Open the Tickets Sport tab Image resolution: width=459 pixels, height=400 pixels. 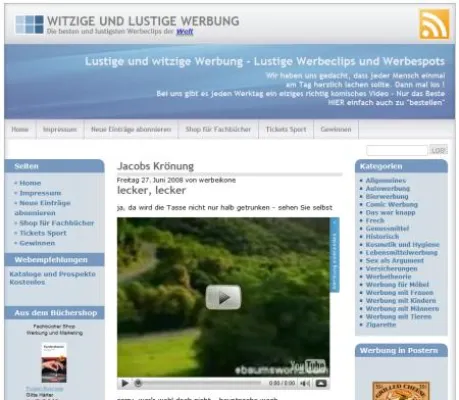(x=286, y=129)
